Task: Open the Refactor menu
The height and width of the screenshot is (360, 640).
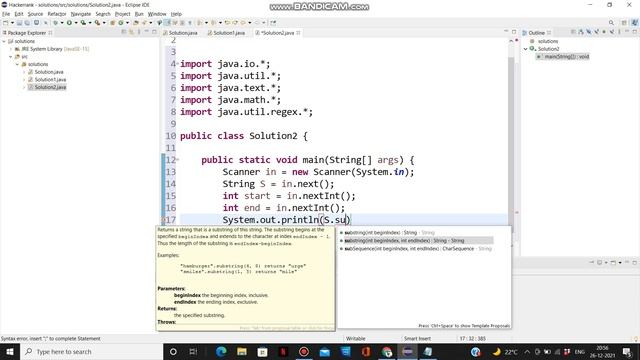Action: (57, 14)
